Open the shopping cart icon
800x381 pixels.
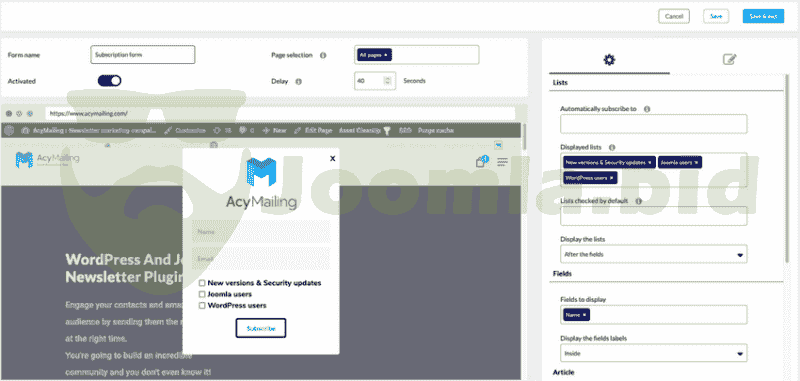point(482,162)
